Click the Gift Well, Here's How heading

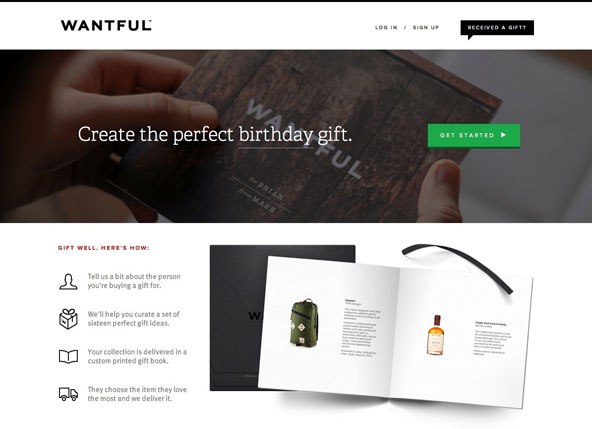point(103,248)
